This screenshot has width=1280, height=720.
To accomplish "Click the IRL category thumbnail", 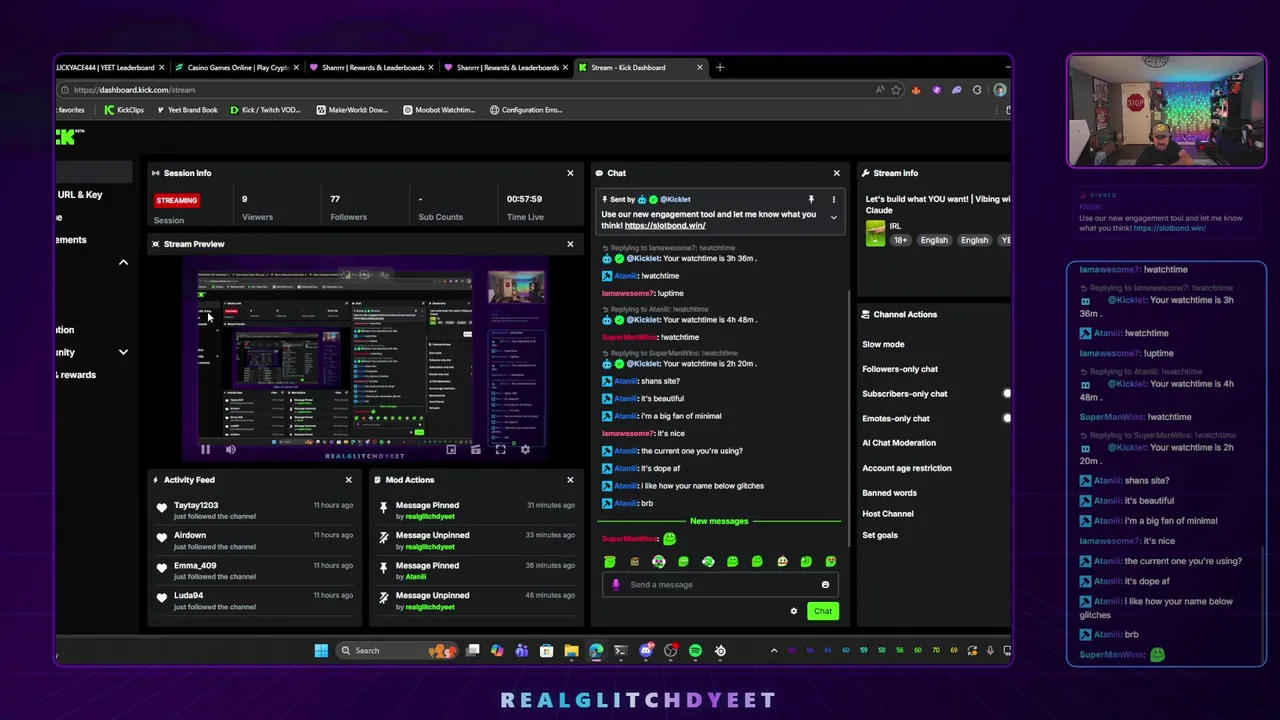I will point(876,233).
